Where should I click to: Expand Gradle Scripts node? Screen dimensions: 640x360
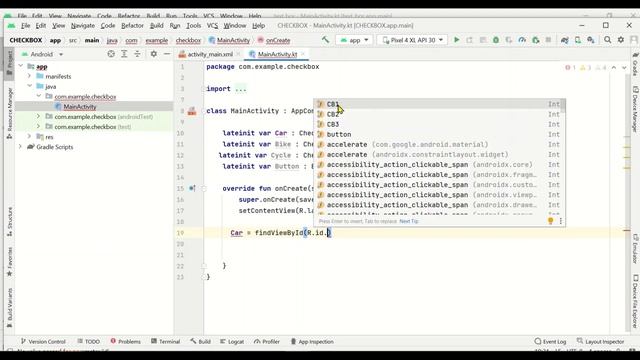click(x=21, y=147)
